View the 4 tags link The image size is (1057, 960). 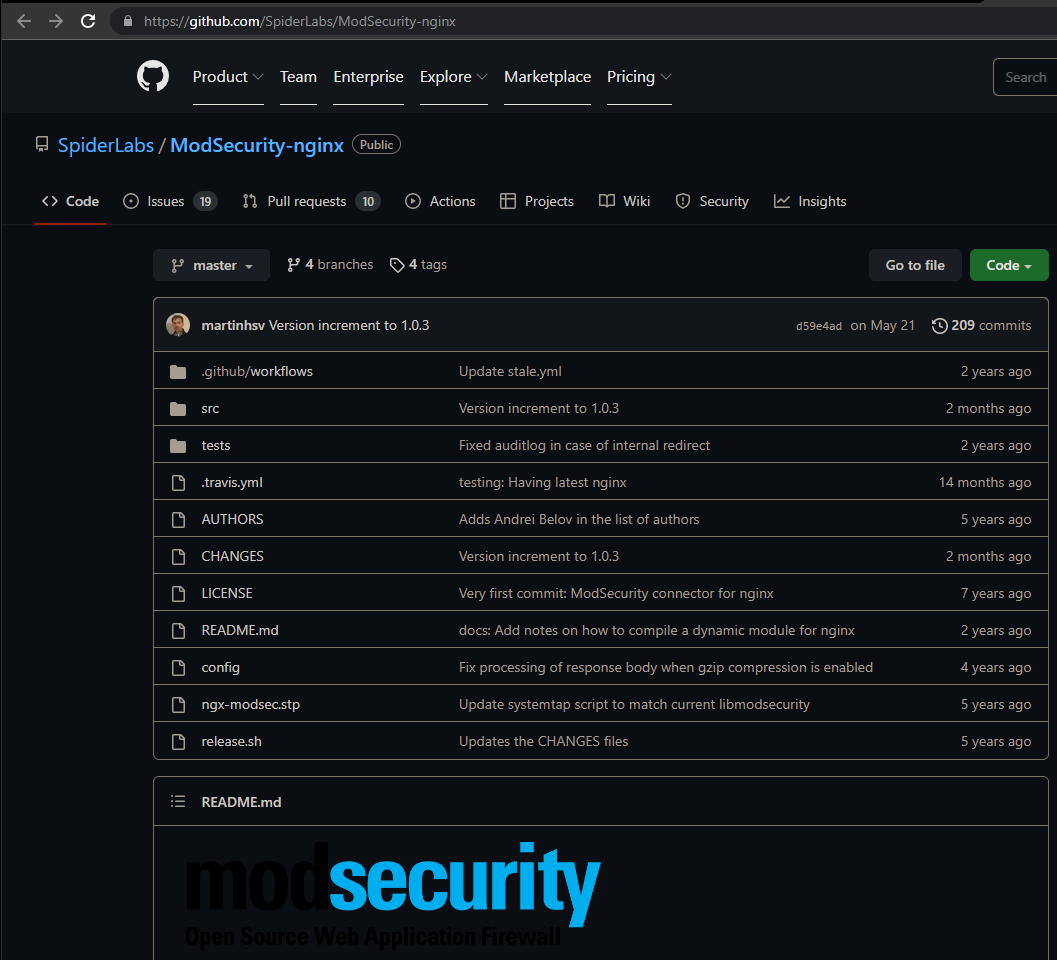[x=418, y=265]
